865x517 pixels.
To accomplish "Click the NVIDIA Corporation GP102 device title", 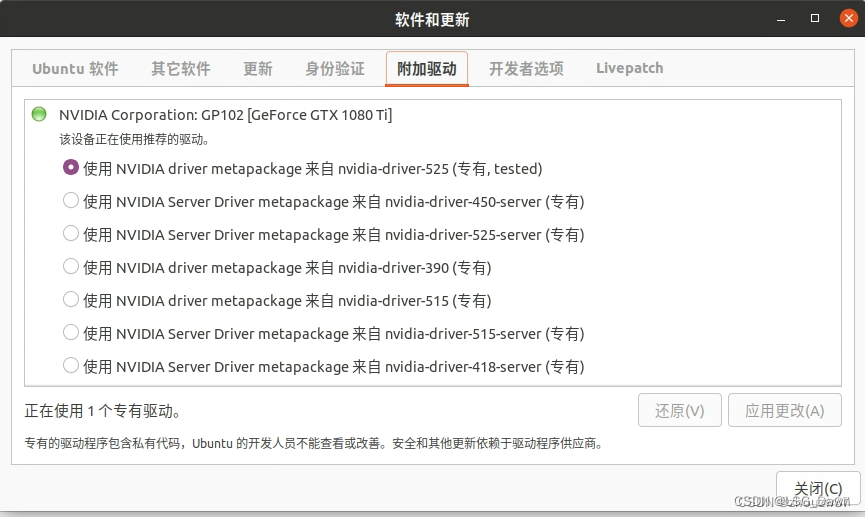I will pos(225,115).
